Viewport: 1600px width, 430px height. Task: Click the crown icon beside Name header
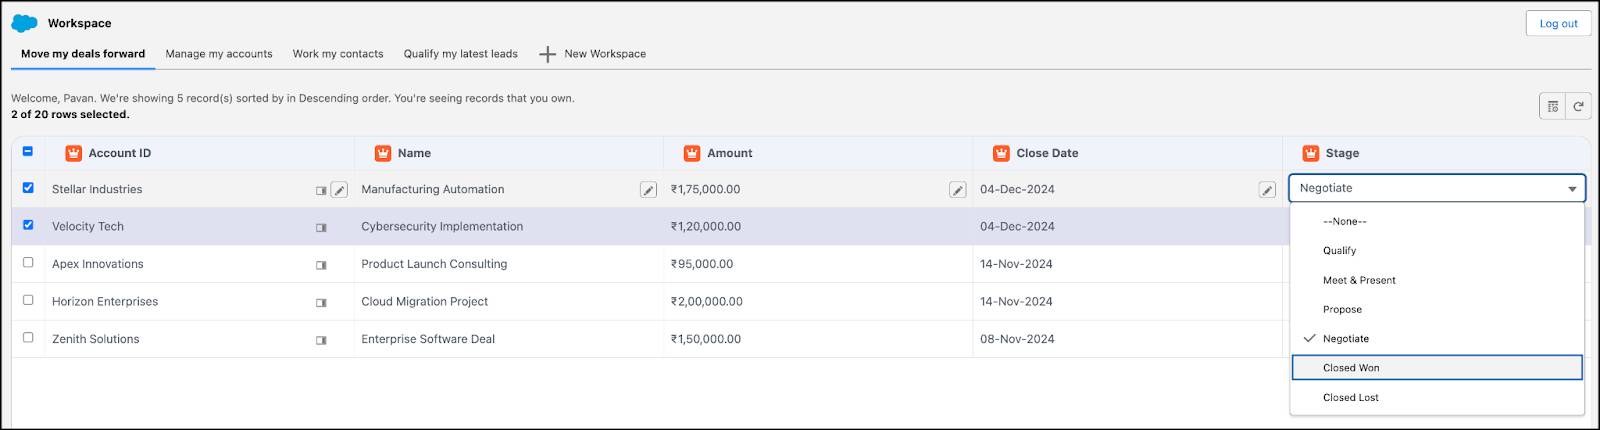point(382,153)
